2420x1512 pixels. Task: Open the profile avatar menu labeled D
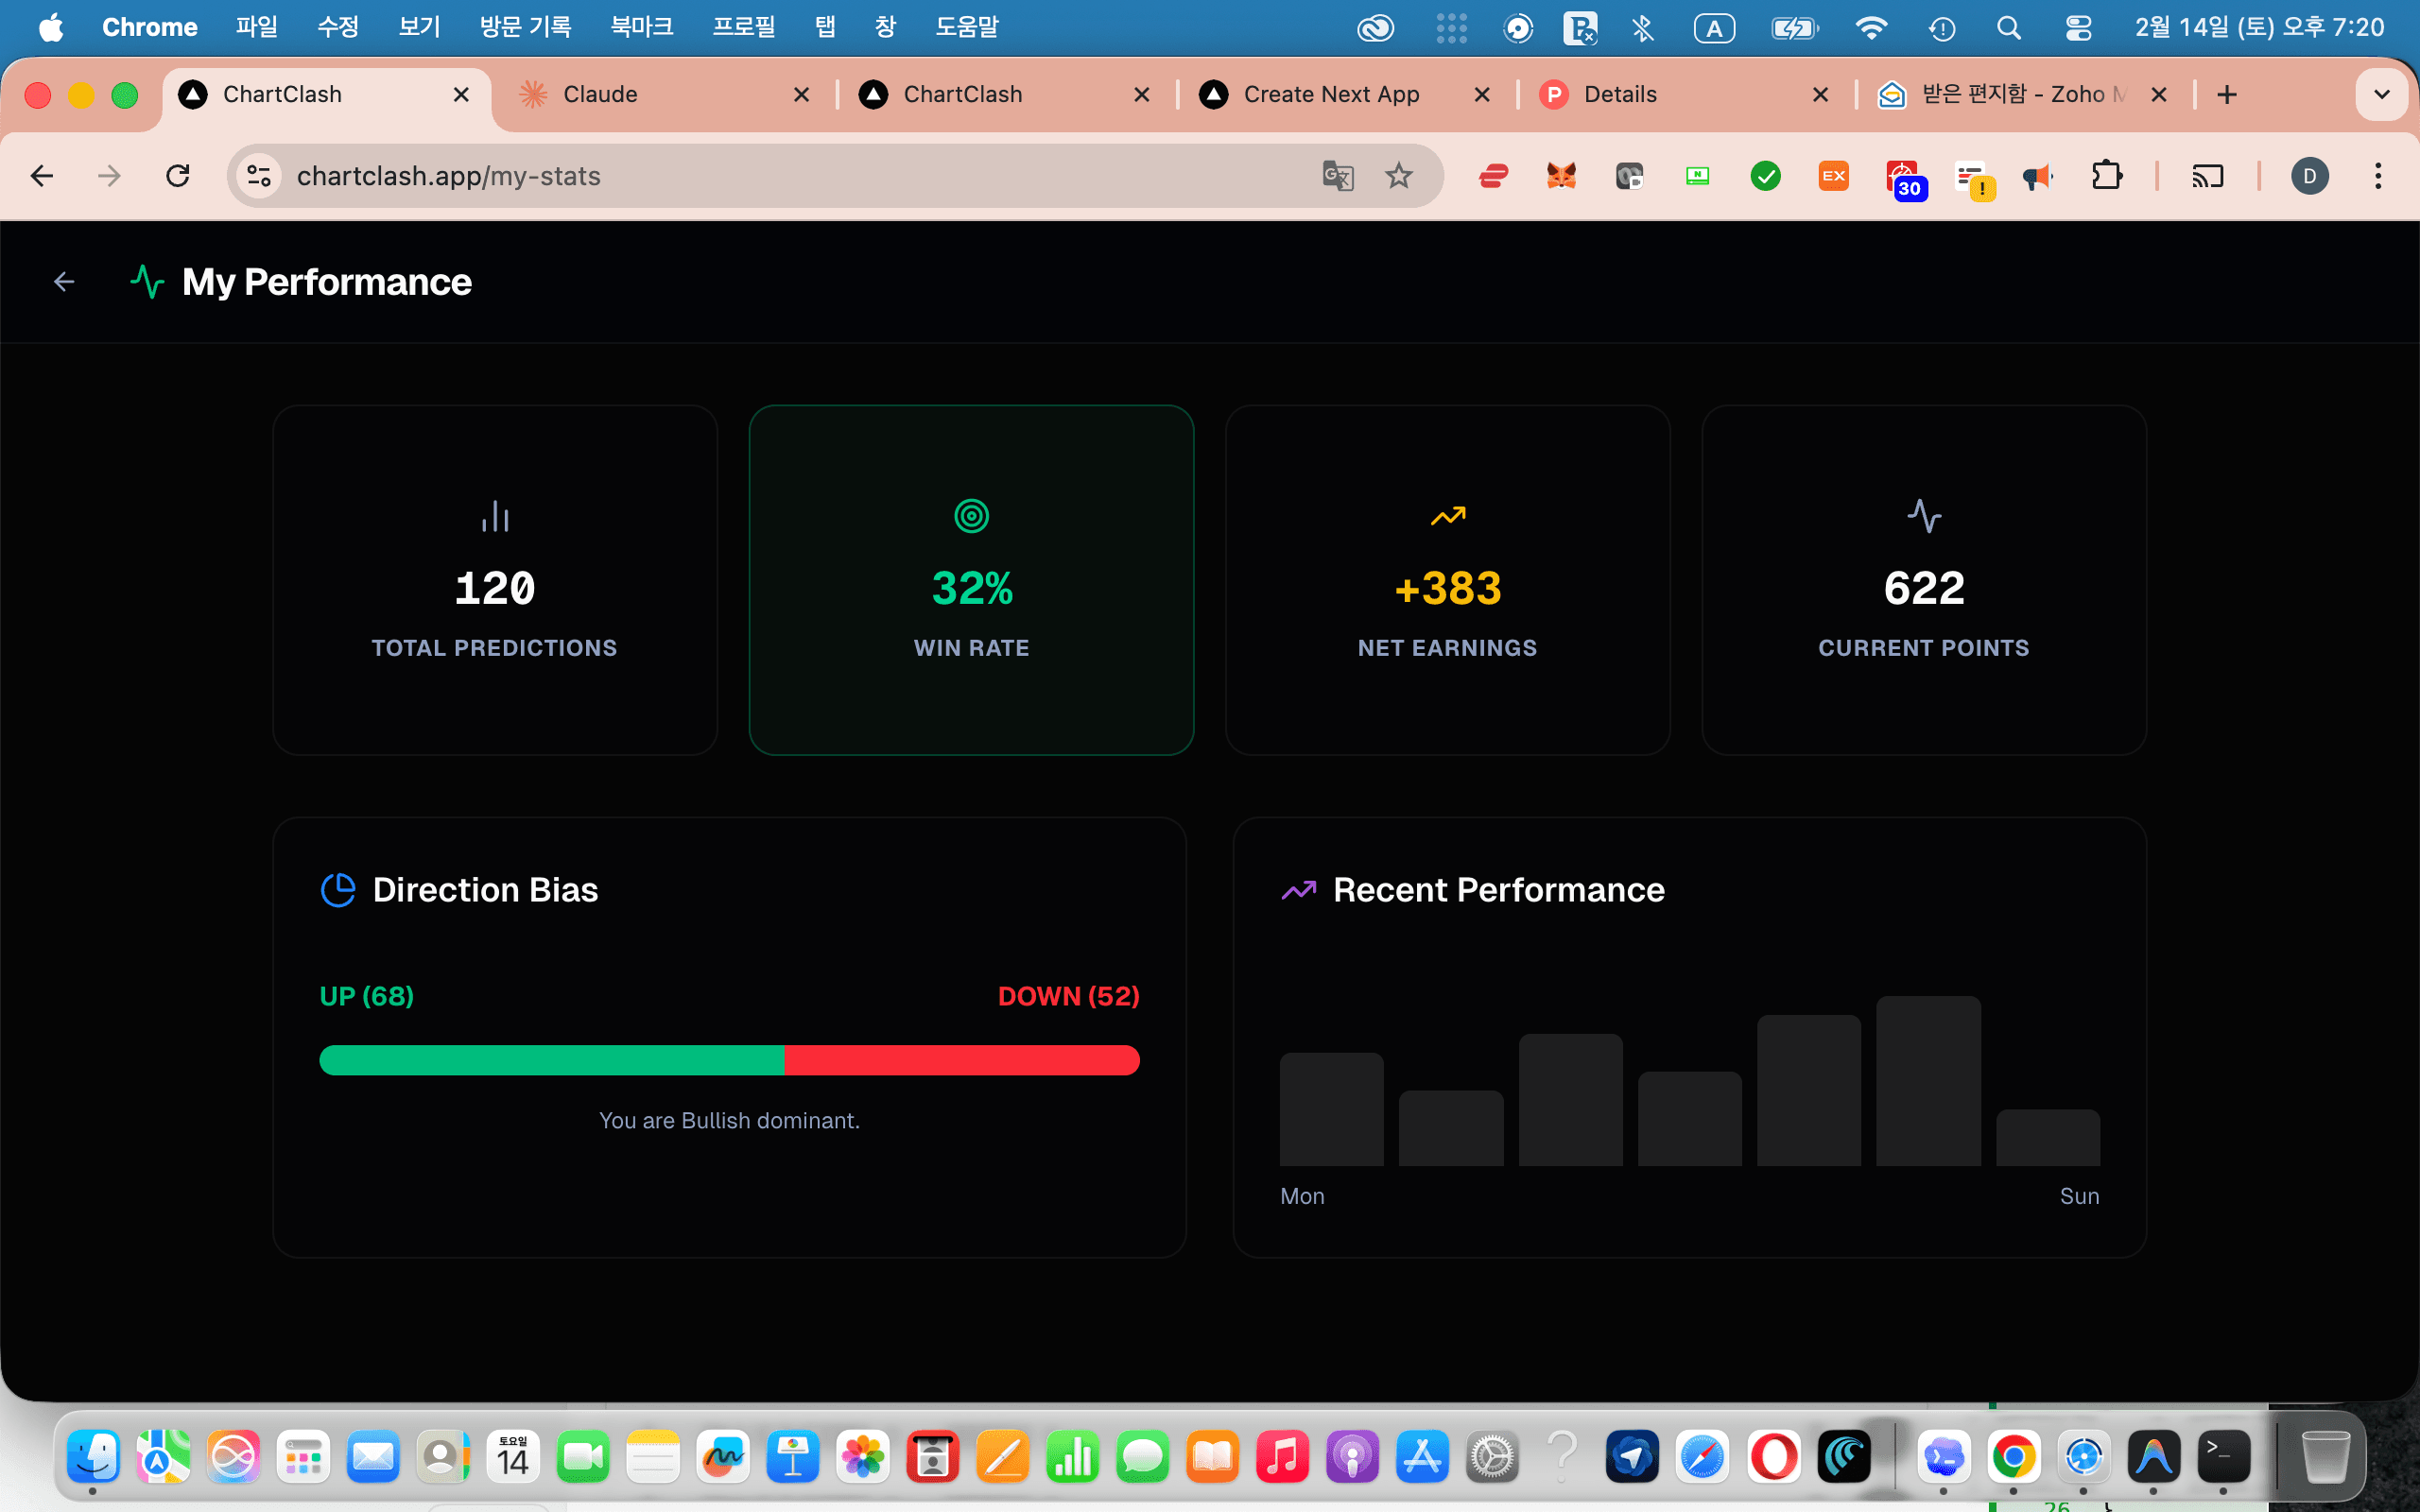point(2311,175)
